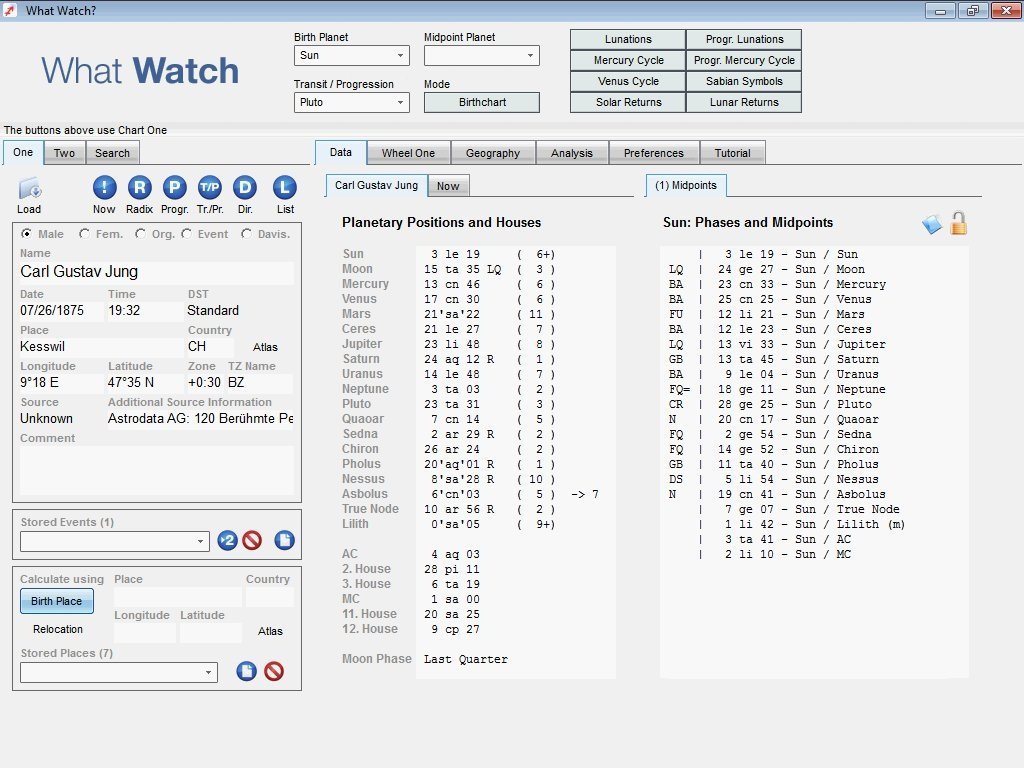Select the Org. radio button
Image resolution: width=1024 pixels, height=768 pixels.
coord(140,233)
